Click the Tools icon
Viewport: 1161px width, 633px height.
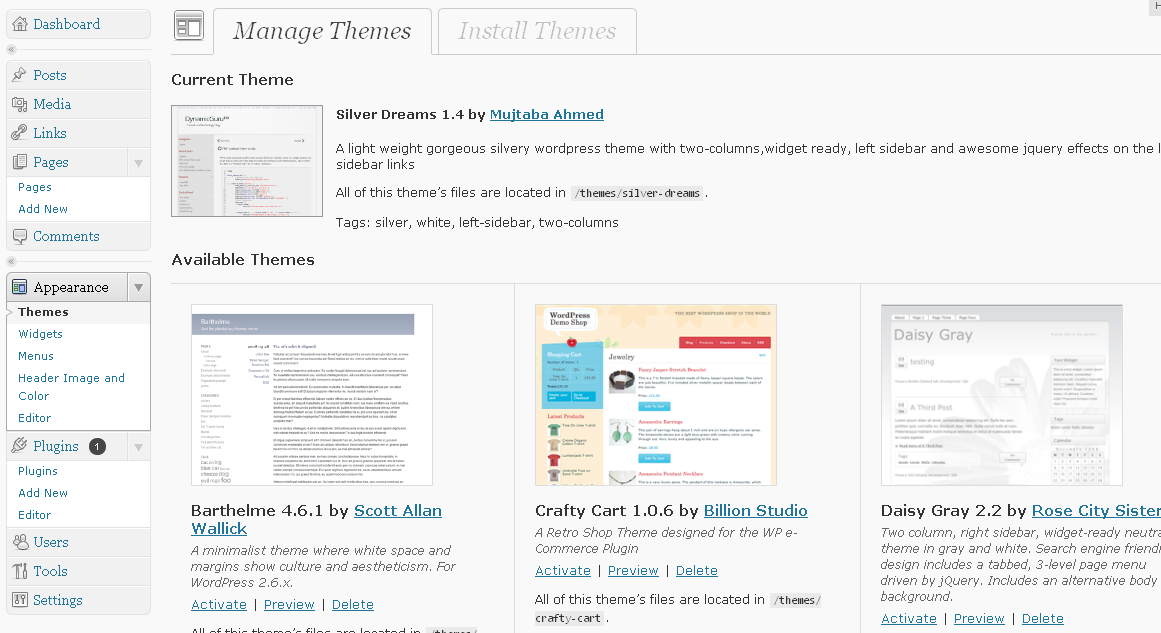pos(22,570)
